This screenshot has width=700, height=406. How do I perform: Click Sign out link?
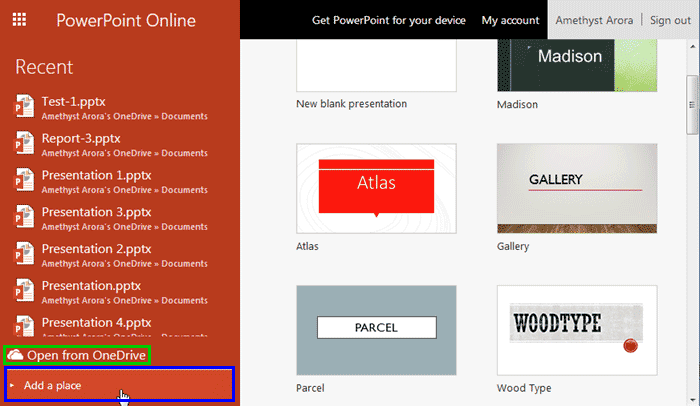click(670, 20)
